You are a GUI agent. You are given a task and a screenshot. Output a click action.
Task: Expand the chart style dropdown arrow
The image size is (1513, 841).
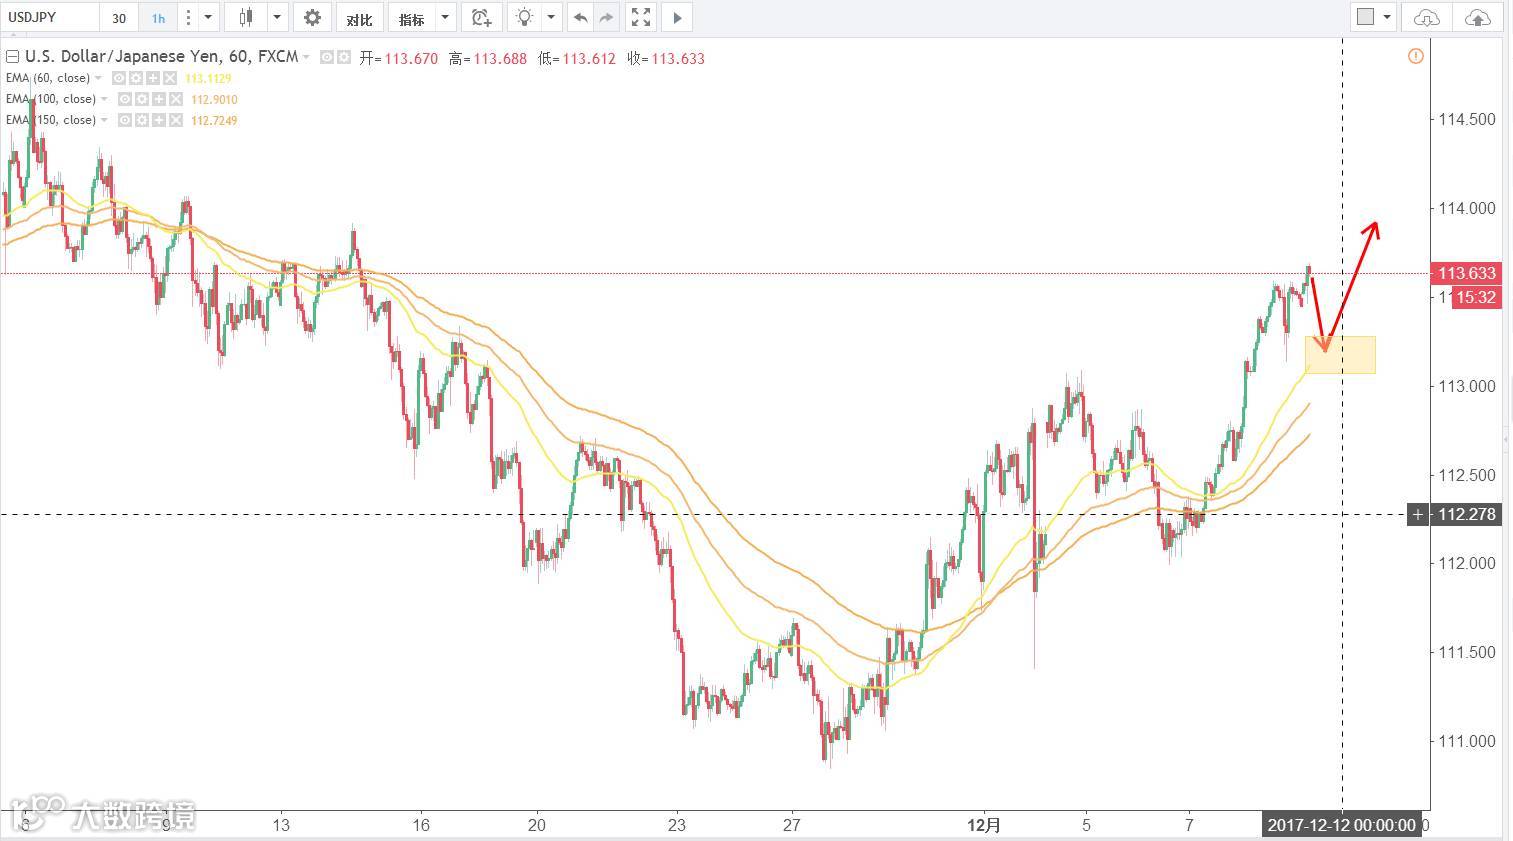click(277, 17)
